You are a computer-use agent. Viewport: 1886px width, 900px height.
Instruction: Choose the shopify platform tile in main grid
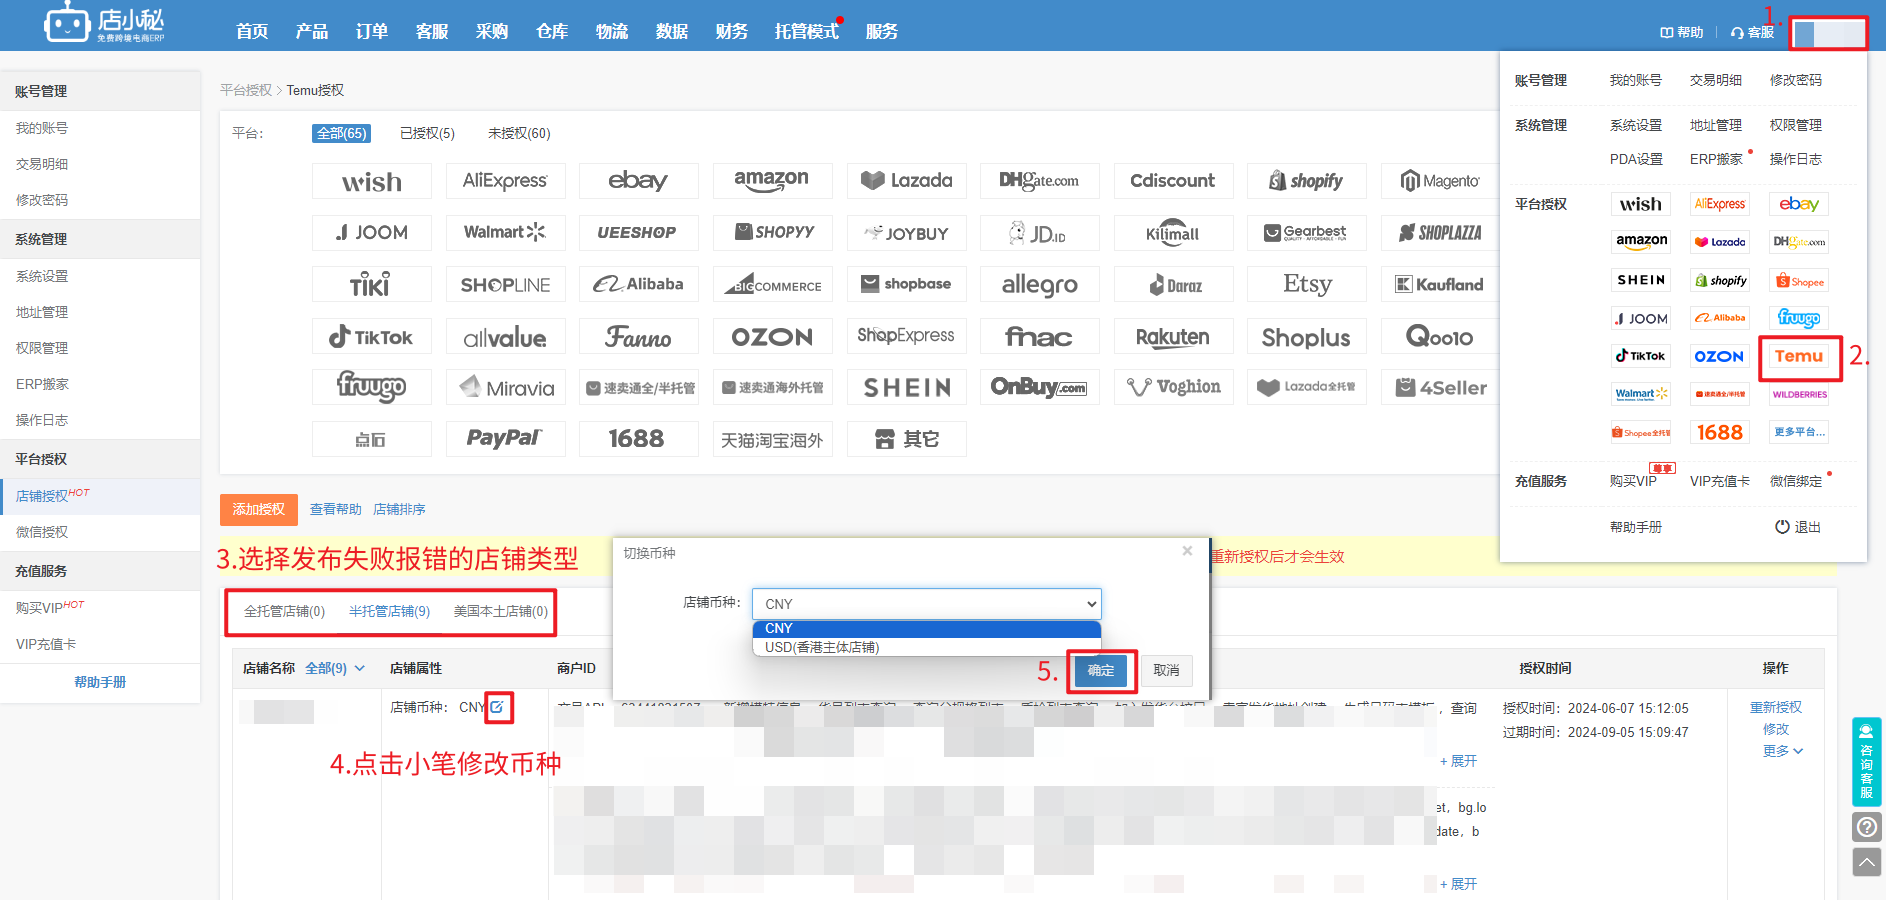[1307, 181]
